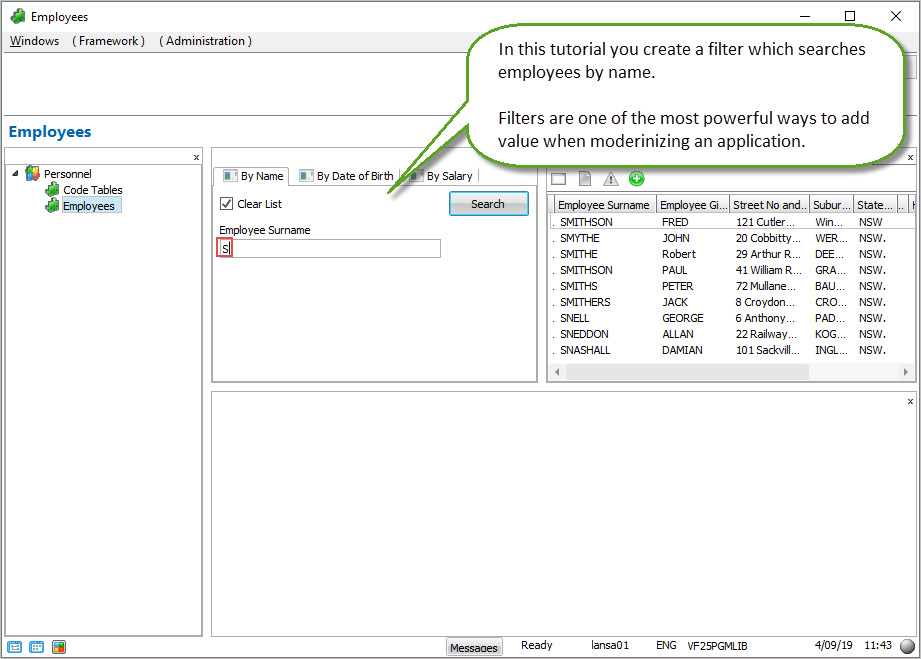Sort by Employee Gi... column header
Image resolution: width=921 pixels, height=659 pixels.
tap(693, 204)
